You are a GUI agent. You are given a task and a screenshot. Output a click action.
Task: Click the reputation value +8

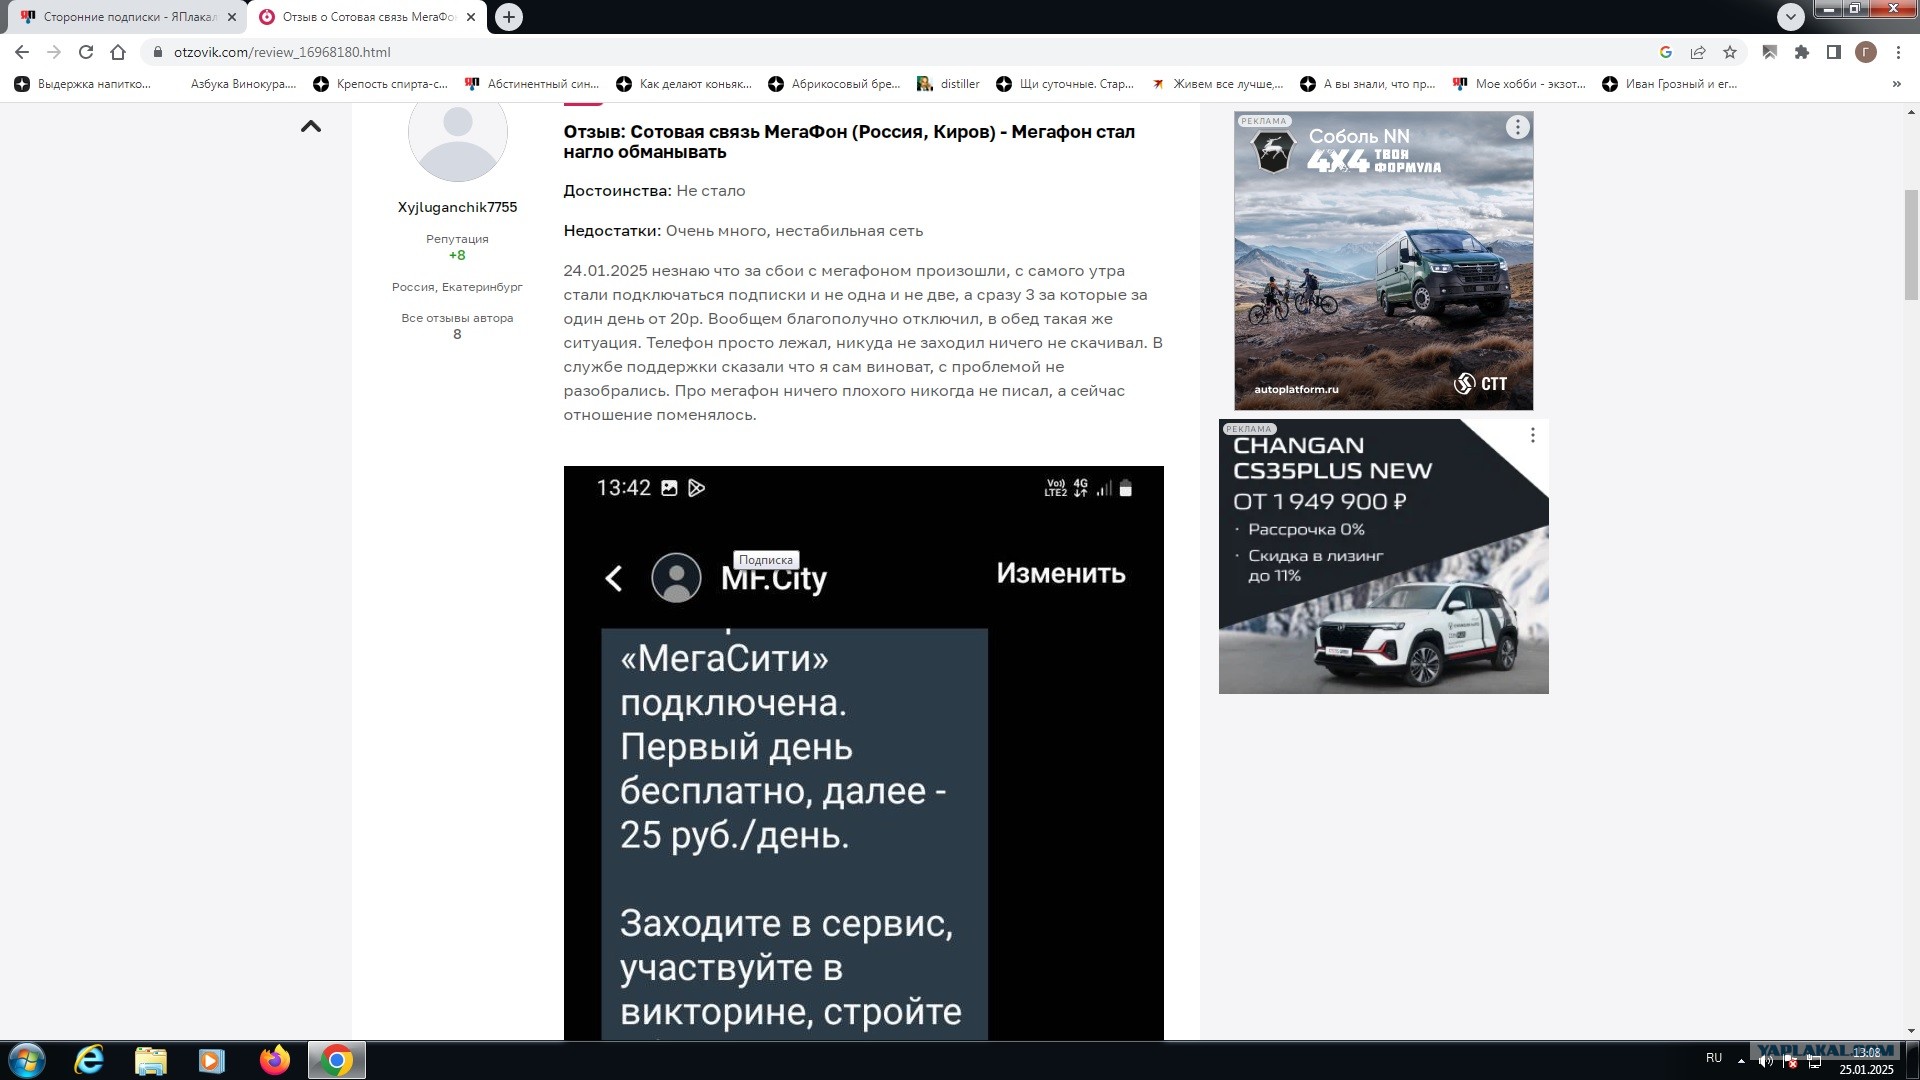coord(457,255)
